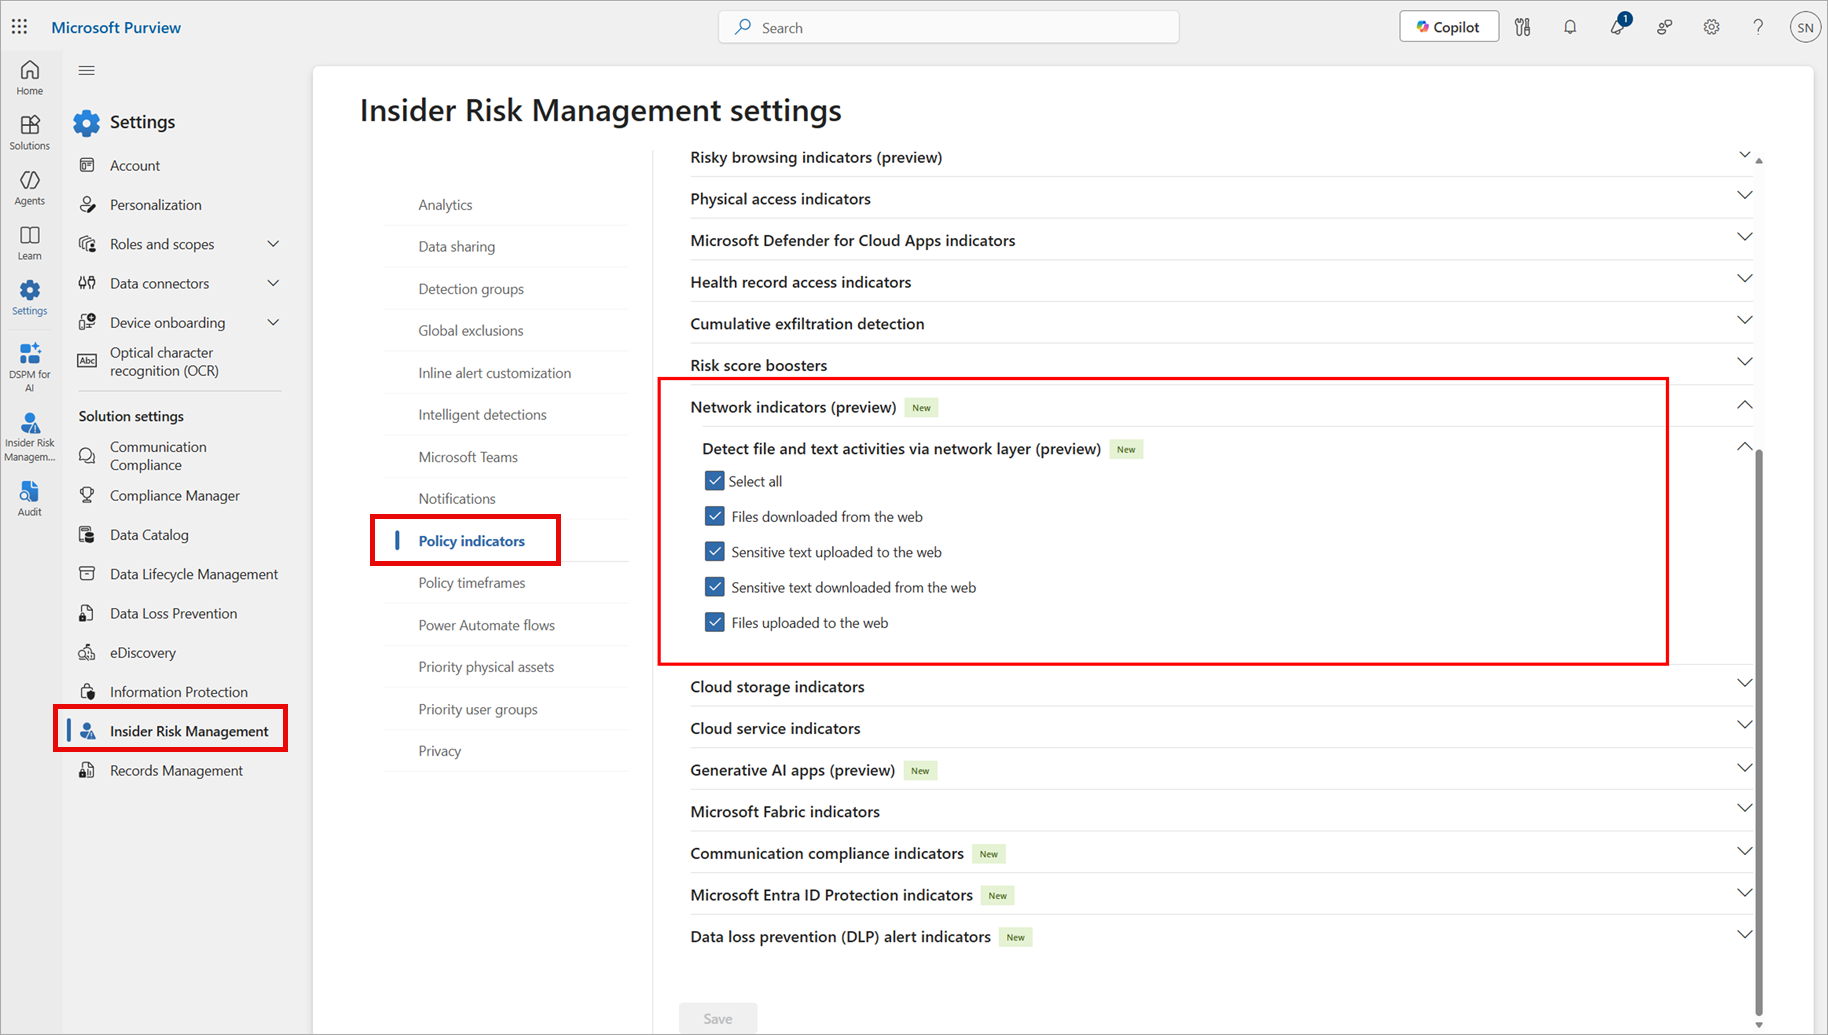Open Information Protection settings

(179, 692)
